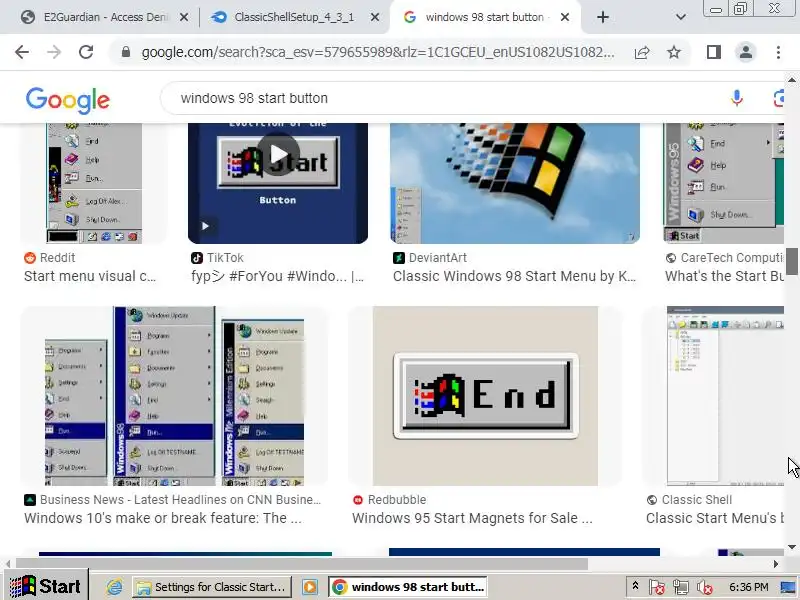This screenshot has width=800, height=600.
Task: Click the horizontal scrollbar thumb
Action: point(302,564)
